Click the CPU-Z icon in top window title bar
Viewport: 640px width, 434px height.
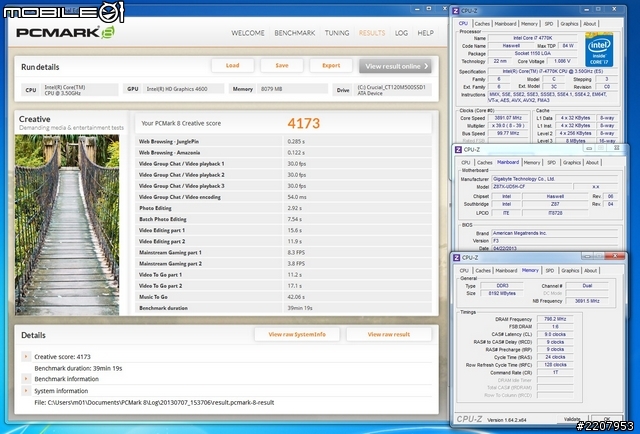[x=456, y=11]
